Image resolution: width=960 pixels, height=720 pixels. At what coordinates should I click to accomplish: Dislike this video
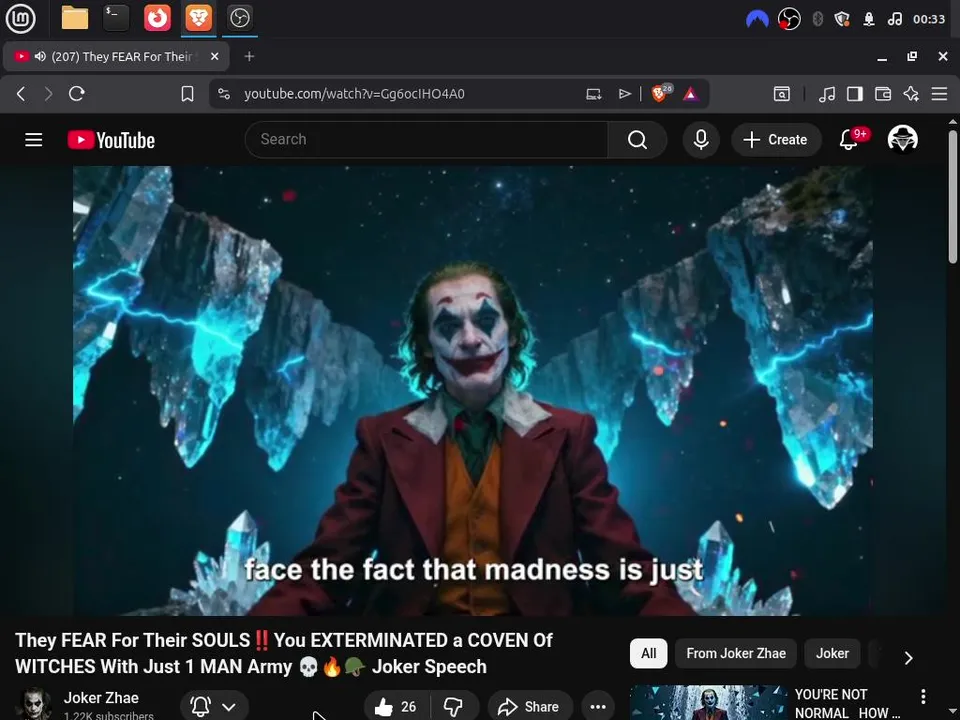454,707
